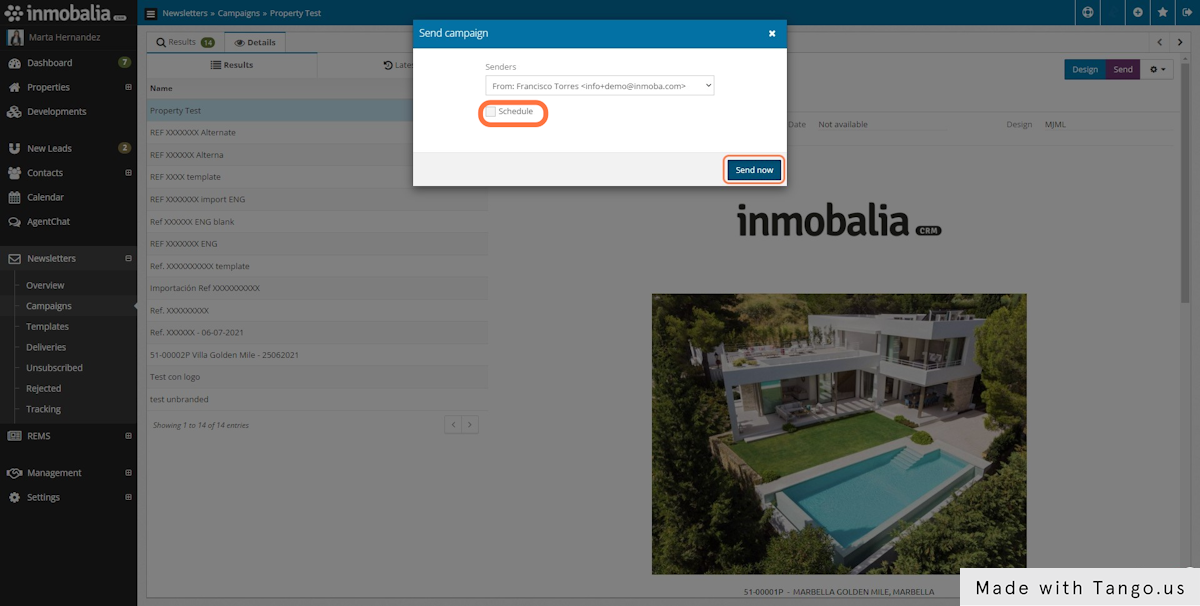Open Calendar in the sidebar
1200x606 pixels.
(45, 197)
